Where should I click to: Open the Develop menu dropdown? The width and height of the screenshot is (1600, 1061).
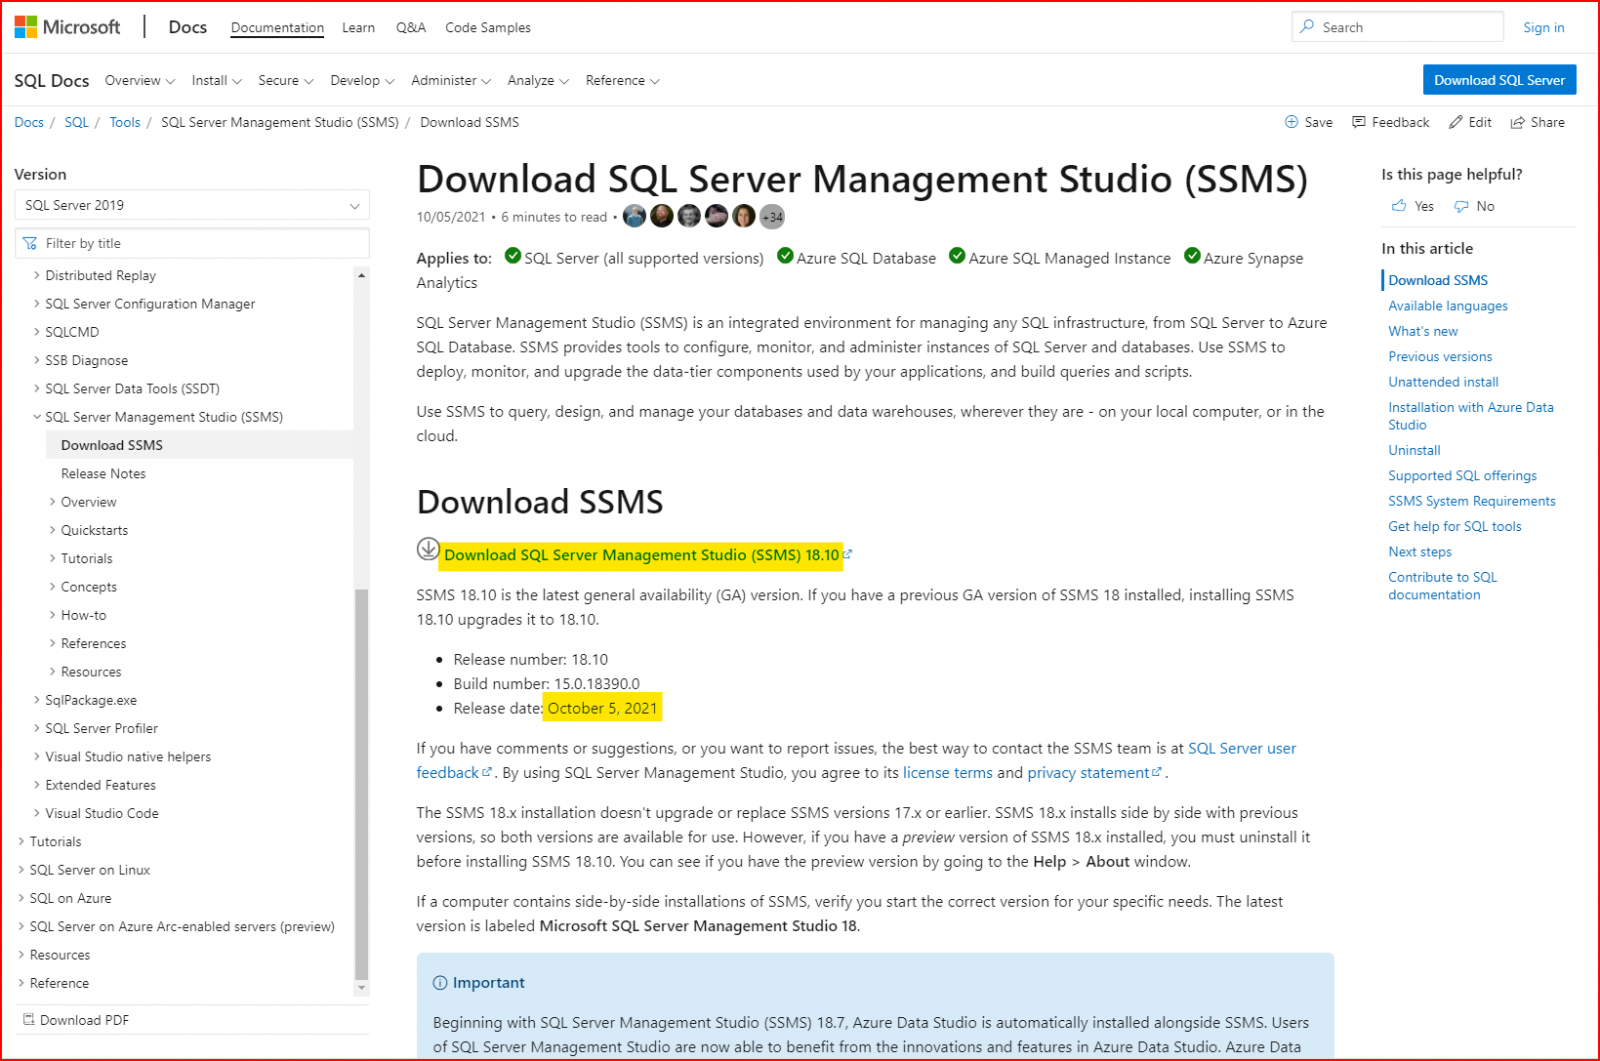click(x=362, y=81)
